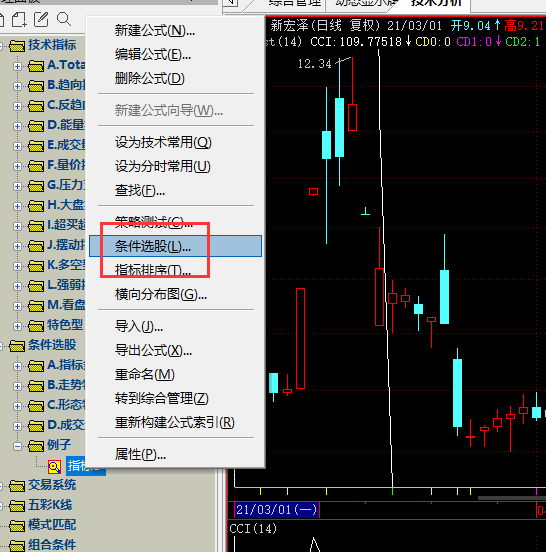Click the 12.34 high price label

click(314, 64)
